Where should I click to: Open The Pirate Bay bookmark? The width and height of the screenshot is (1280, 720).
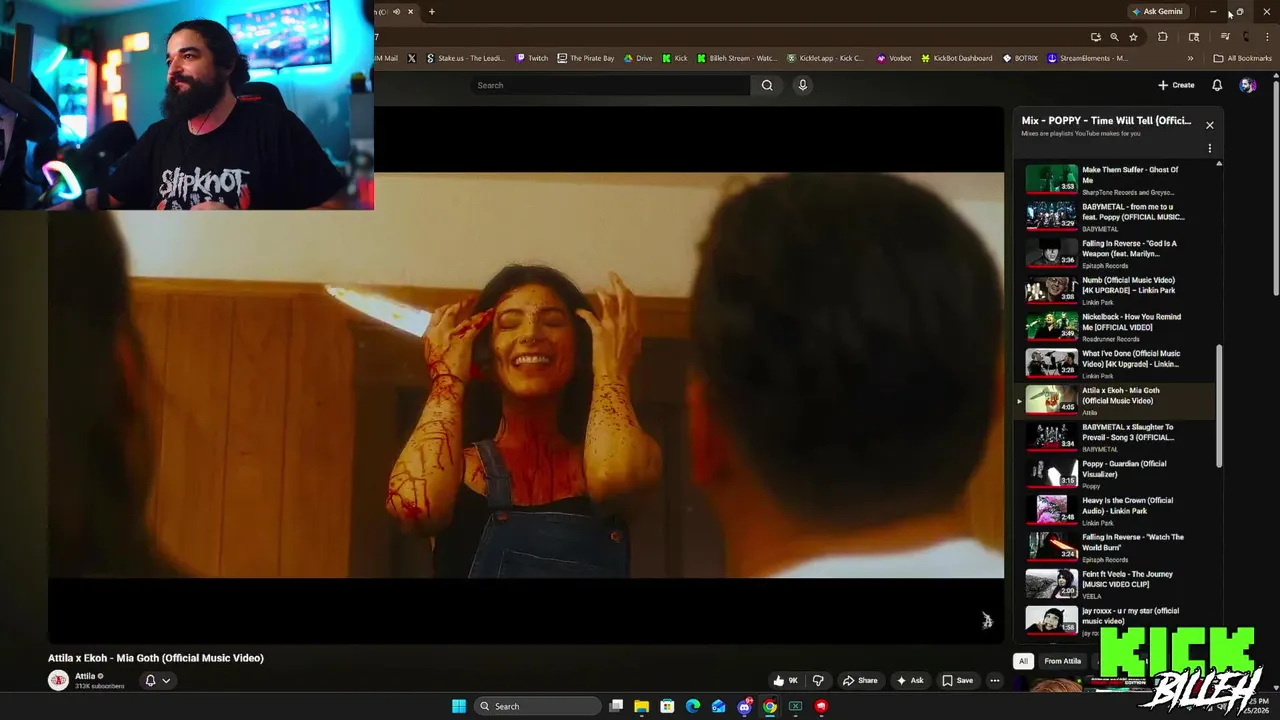[586, 58]
